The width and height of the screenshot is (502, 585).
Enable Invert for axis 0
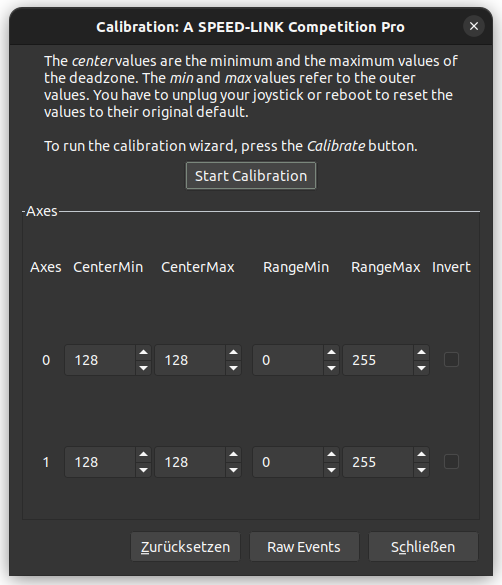451,360
